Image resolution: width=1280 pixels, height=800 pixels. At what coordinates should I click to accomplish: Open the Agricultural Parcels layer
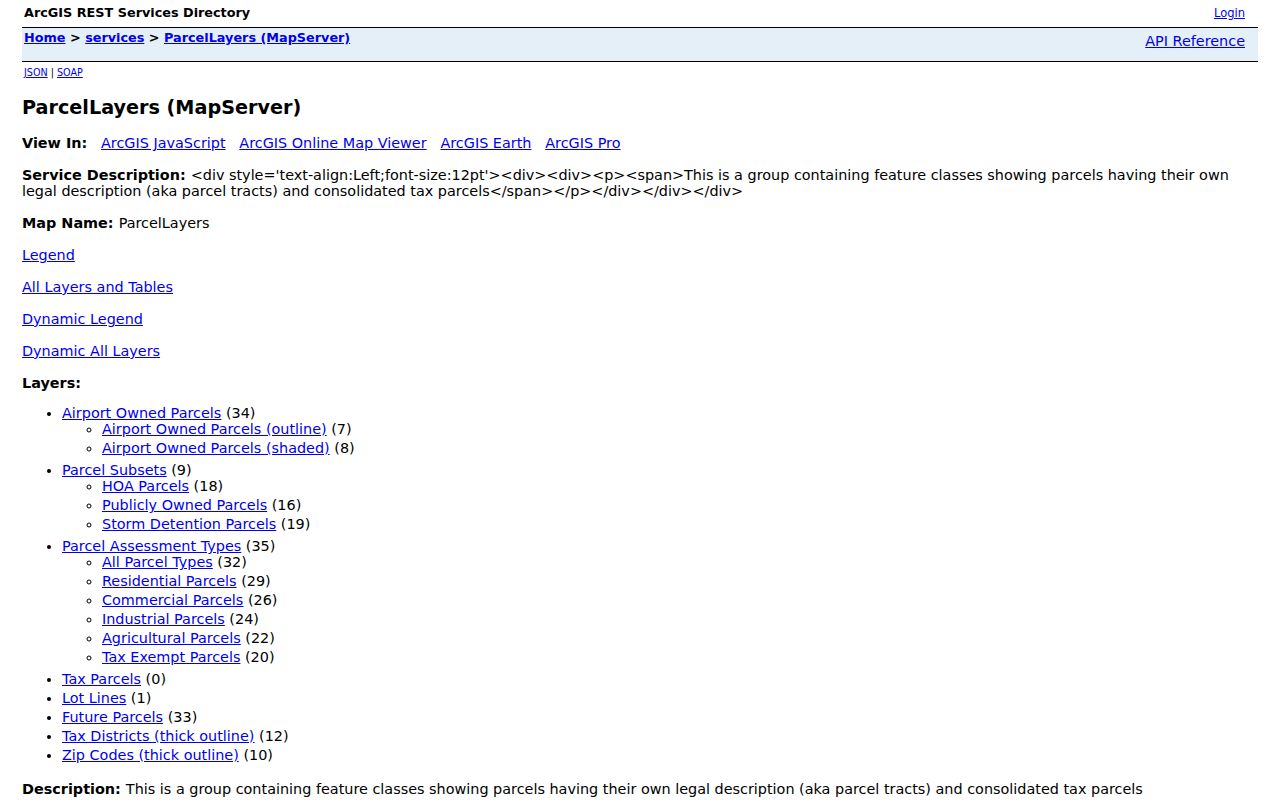[x=171, y=638]
